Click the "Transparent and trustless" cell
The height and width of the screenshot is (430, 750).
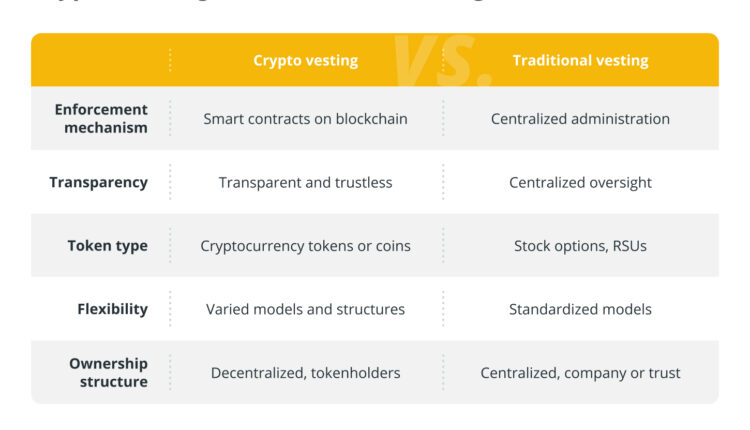pyautogui.click(x=305, y=182)
